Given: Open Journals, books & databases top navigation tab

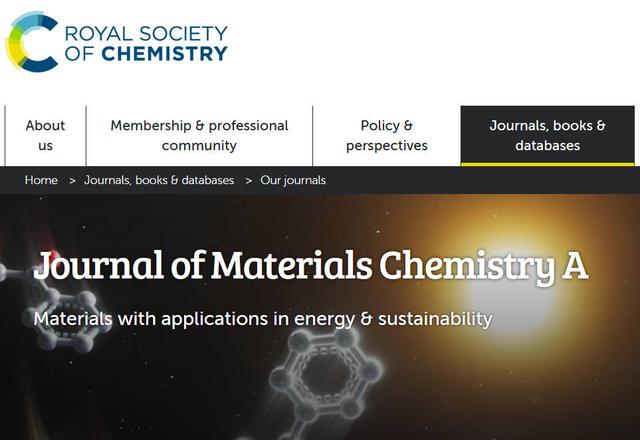Looking at the screenshot, I should point(547,135).
